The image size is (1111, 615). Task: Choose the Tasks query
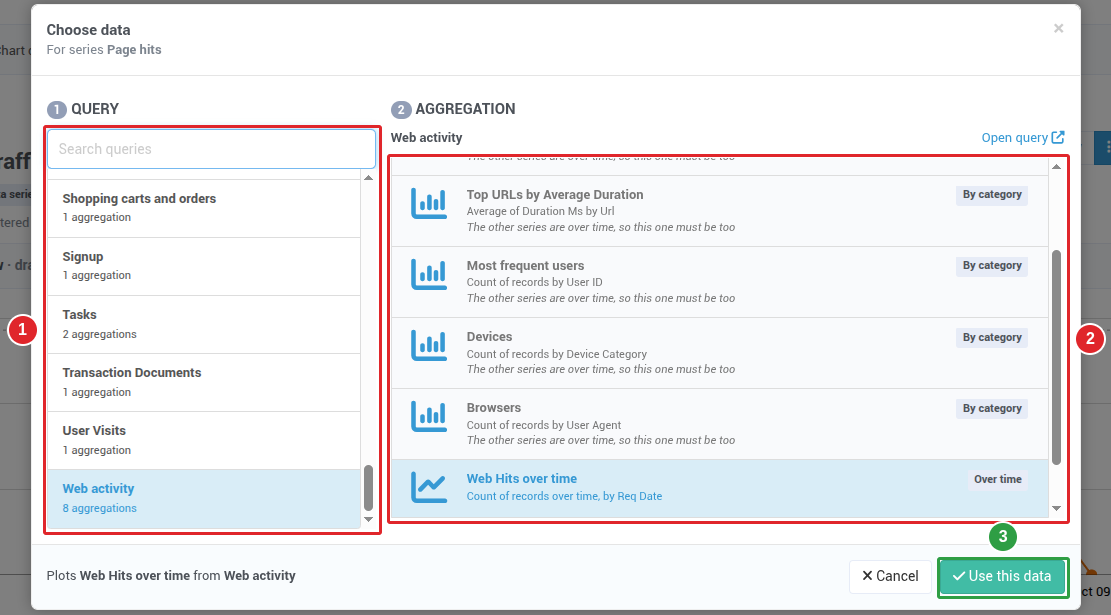[x=204, y=325]
